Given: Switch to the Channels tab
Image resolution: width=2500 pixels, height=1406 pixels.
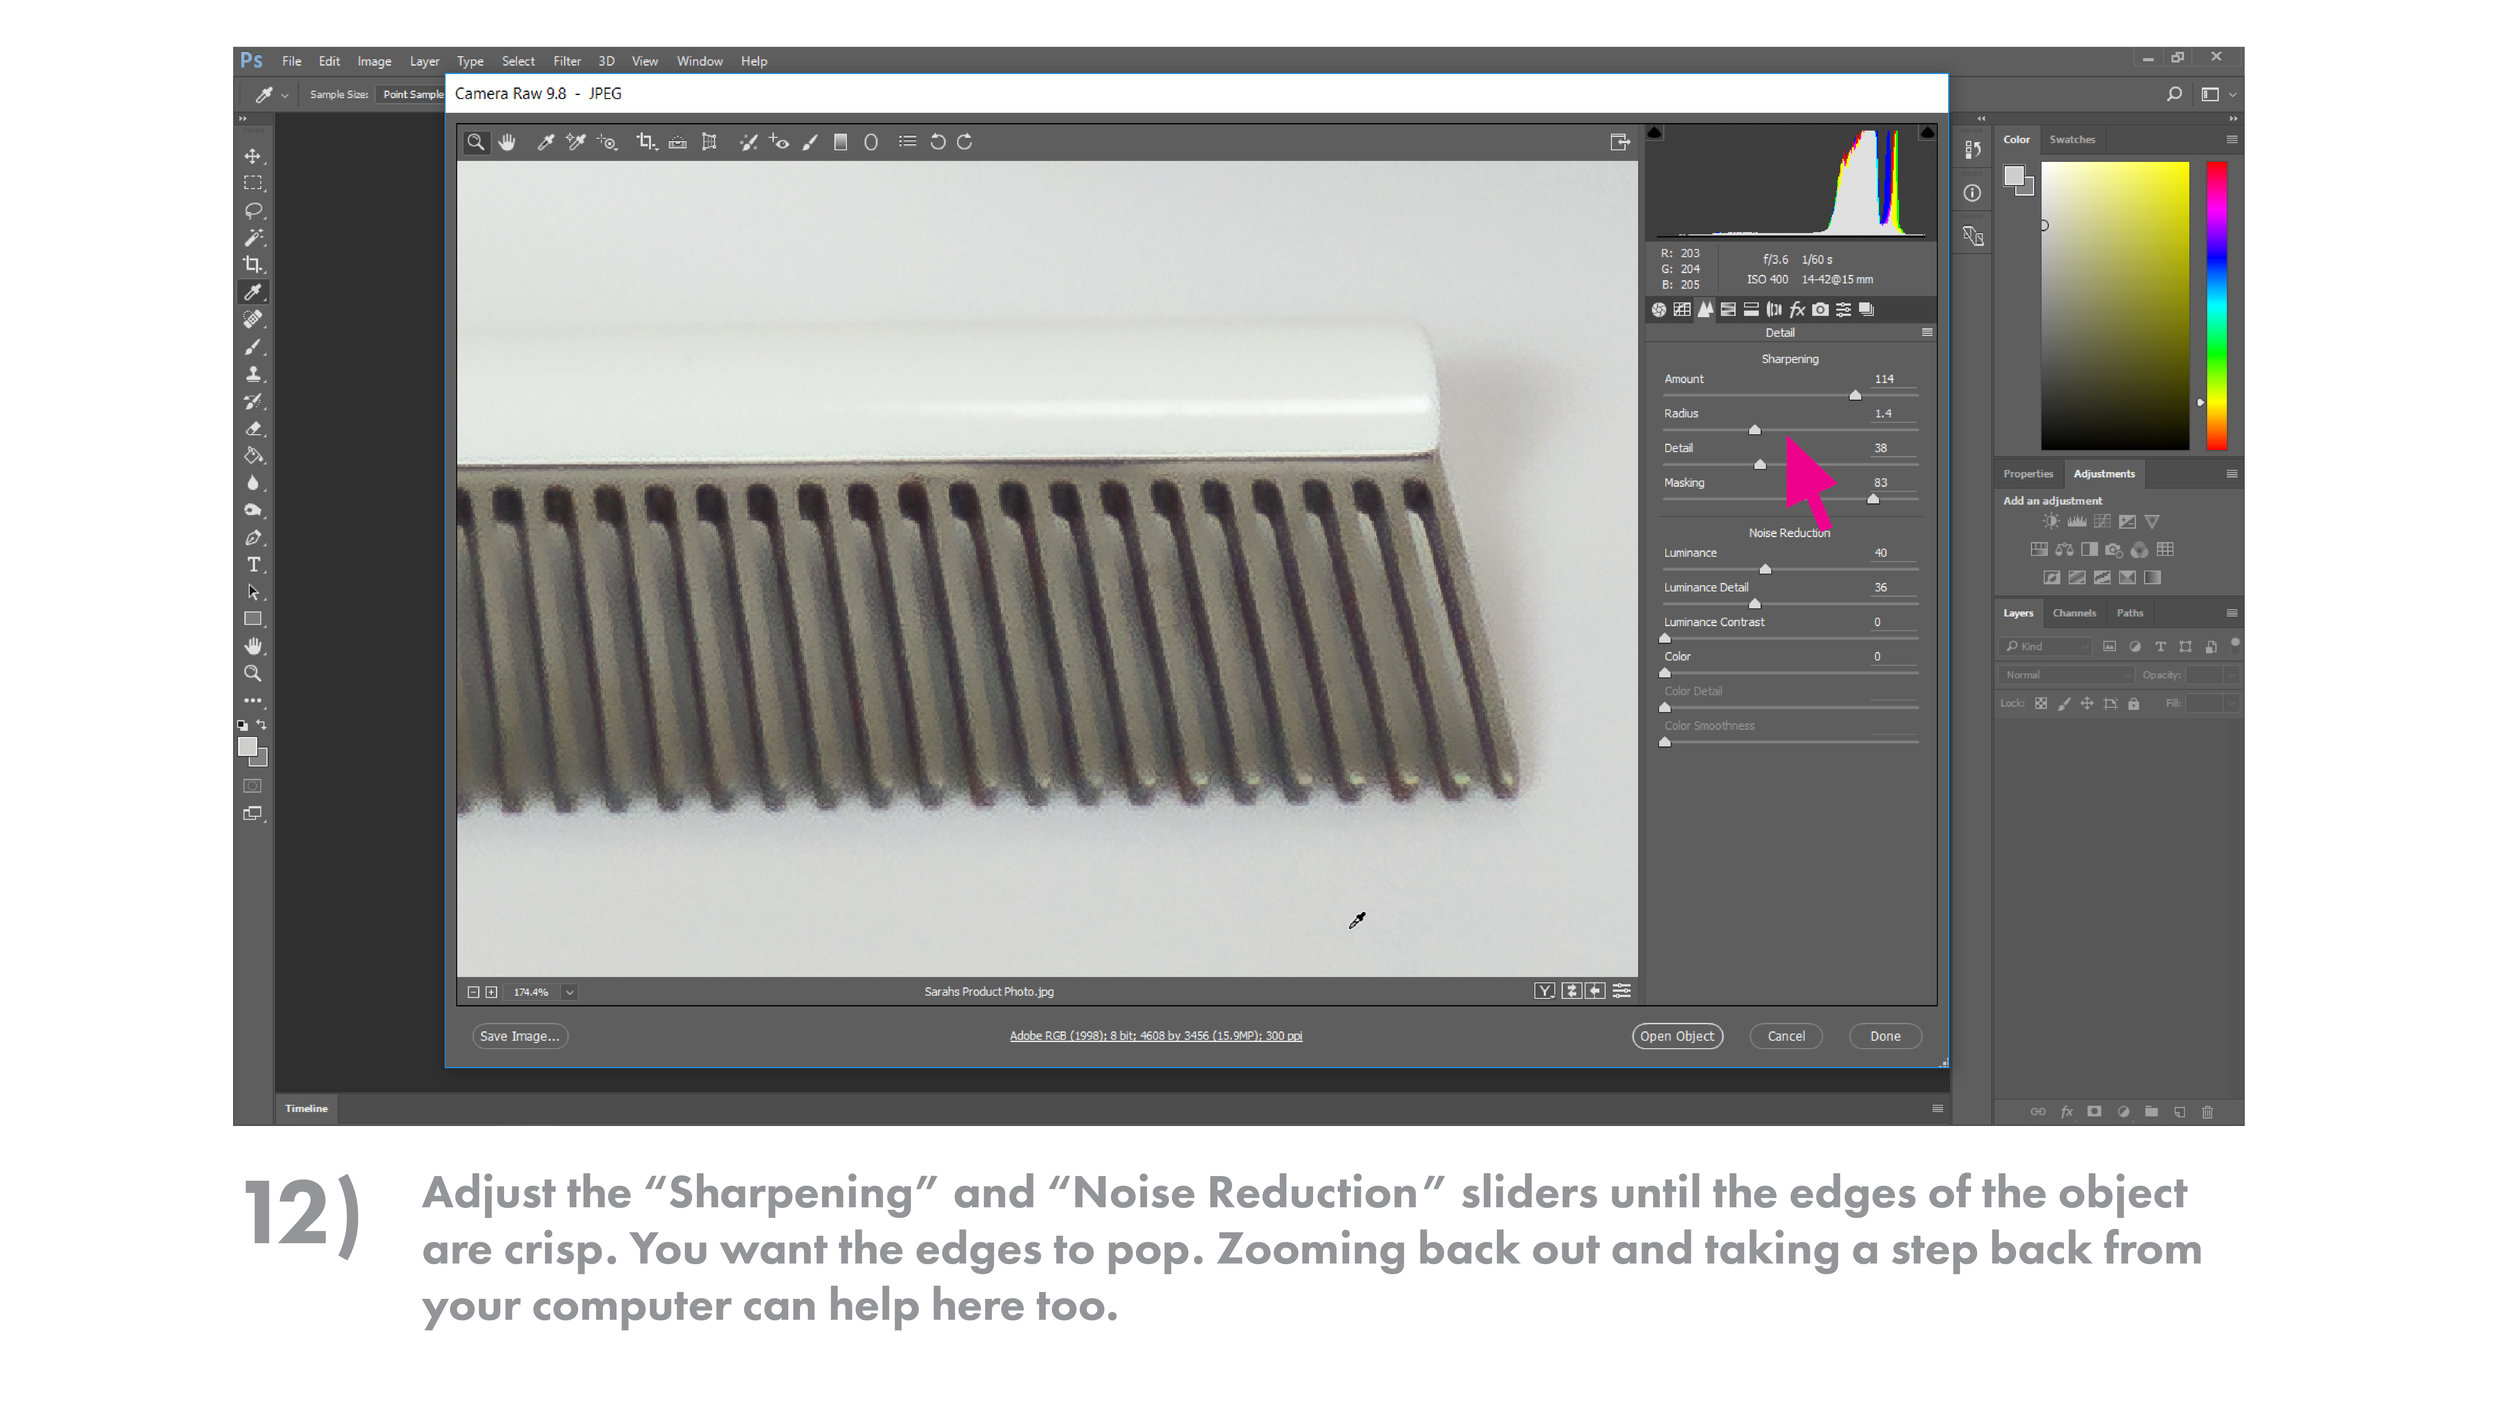Looking at the screenshot, I should point(2074,613).
